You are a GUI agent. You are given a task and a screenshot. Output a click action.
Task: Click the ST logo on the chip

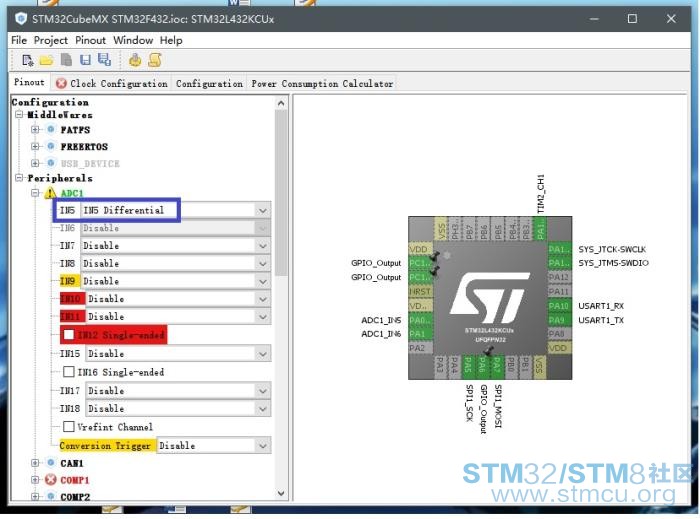[x=490, y=298]
